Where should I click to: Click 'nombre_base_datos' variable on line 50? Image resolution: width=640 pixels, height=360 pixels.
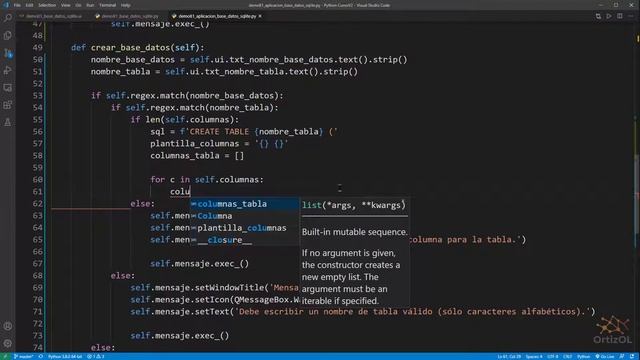pos(133,60)
